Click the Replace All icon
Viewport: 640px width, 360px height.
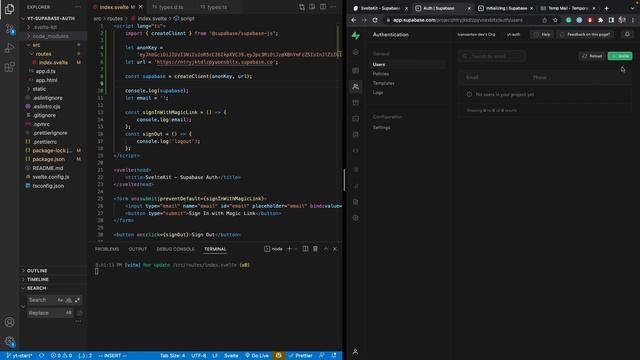coord(80,313)
